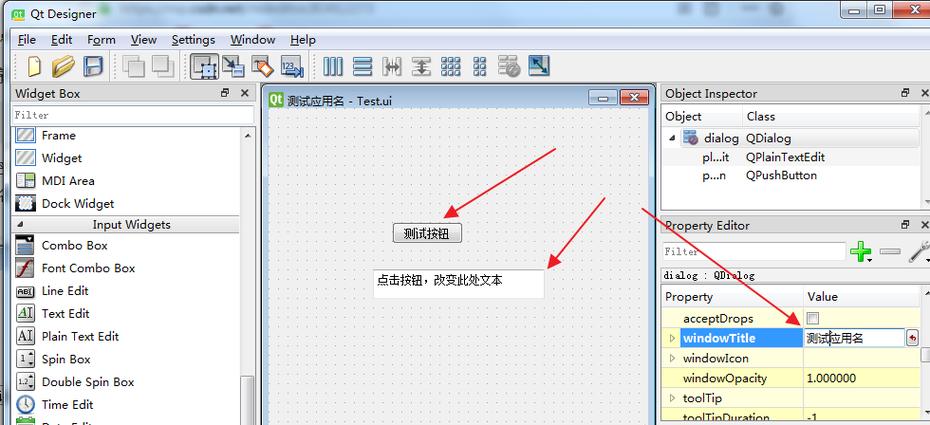Close the Widget Box panel
Image resolution: width=930 pixels, height=425 pixels.
tap(244, 93)
